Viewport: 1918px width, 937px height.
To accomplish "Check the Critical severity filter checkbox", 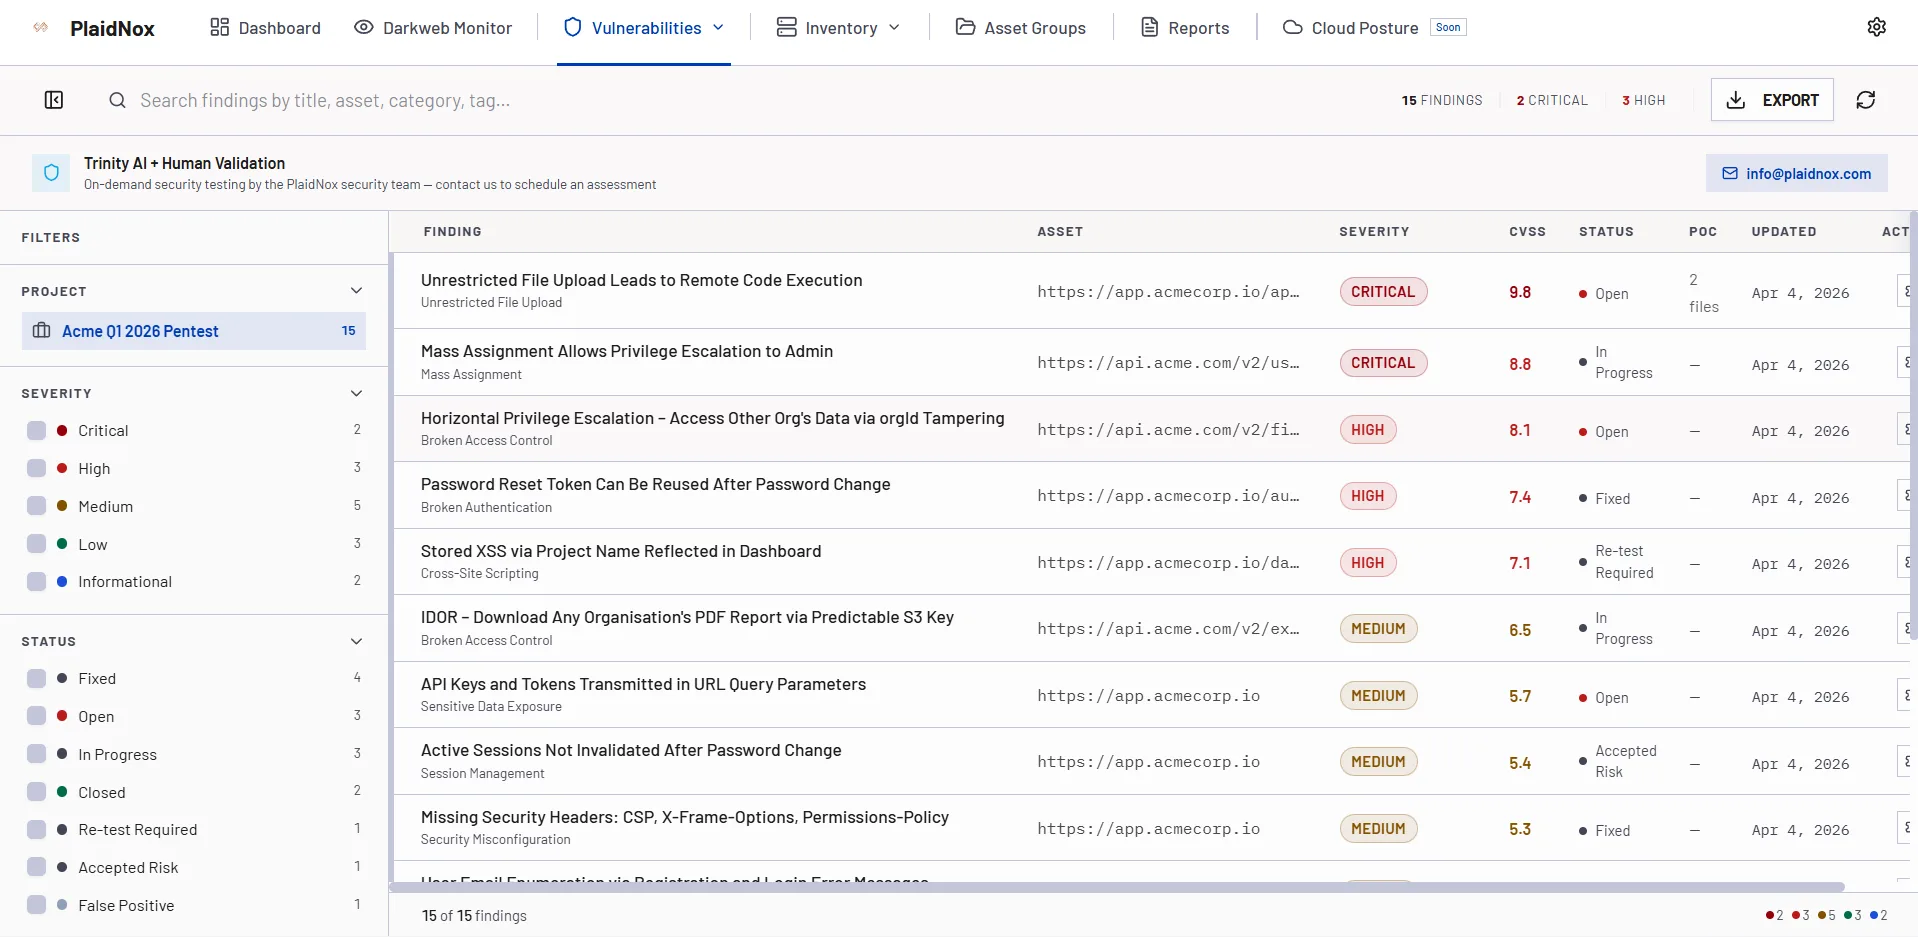I will [x=37, y=430].
